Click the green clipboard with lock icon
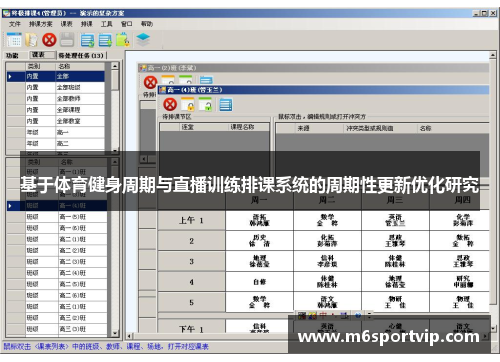The width and height of the screenshot is (500, 362). pyautogui.click(x=122, y=40)
